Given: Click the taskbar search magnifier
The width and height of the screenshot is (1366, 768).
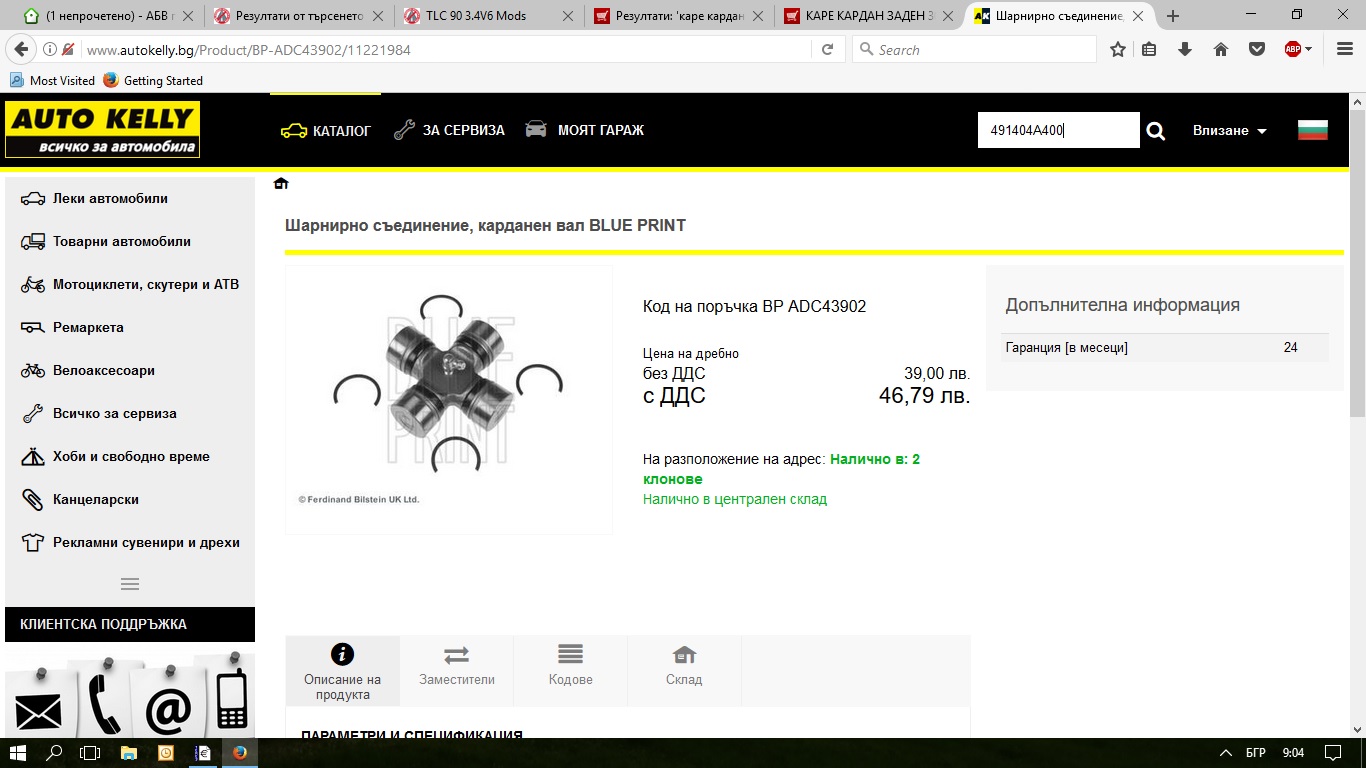Looking at the screenshot, I should [55, 752].
